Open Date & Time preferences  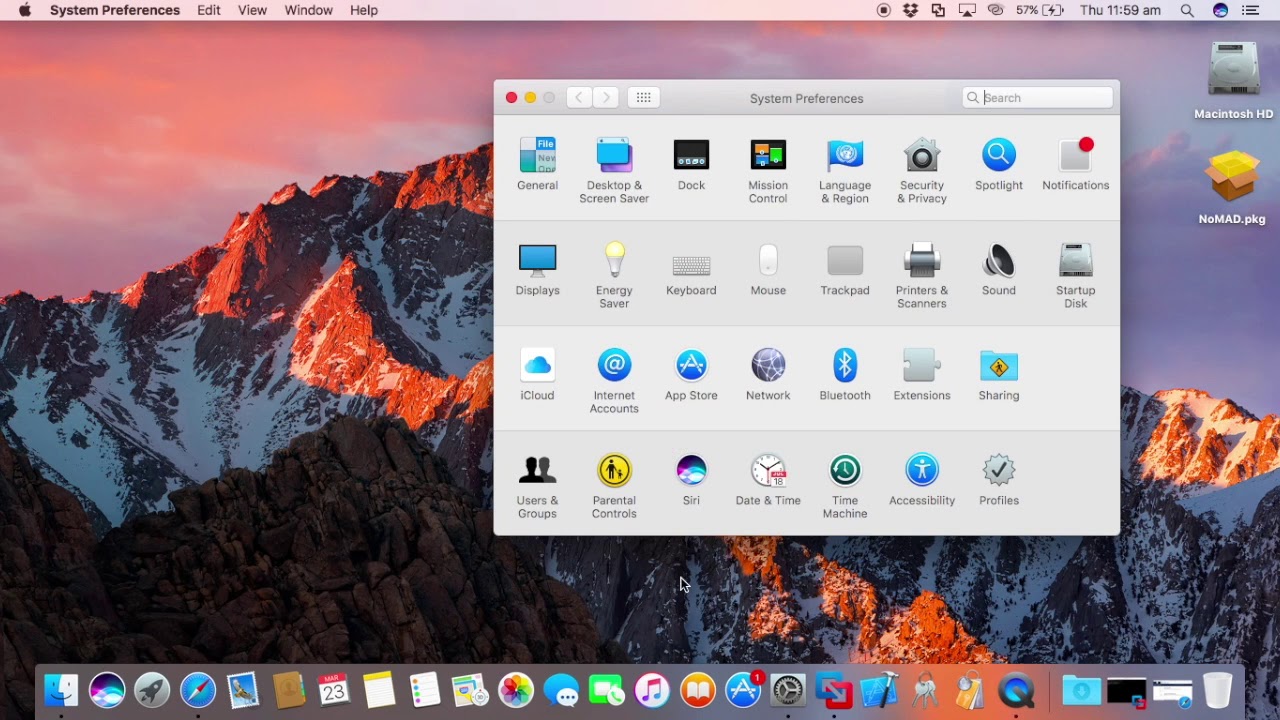[x=768, y=479]
